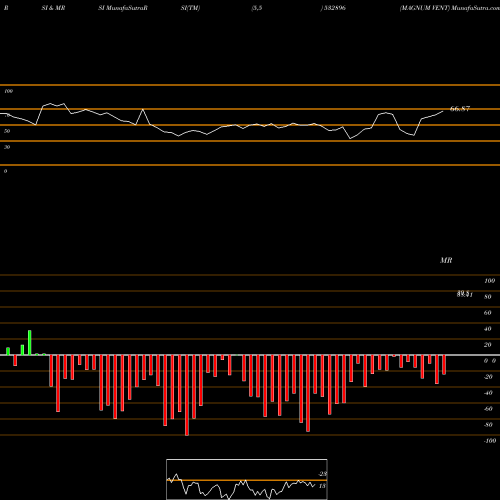The image size is (500, 500).
Task: Click the '(MAGNUM VENT) MunafaSutra.com' title text
Action: 450,8
